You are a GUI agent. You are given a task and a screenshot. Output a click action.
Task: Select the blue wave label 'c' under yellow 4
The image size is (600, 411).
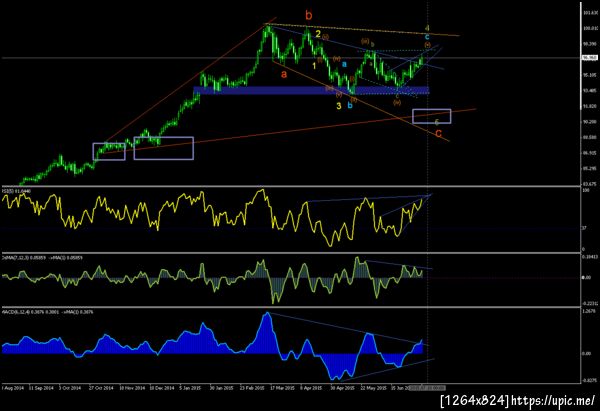tap(427, 37)
